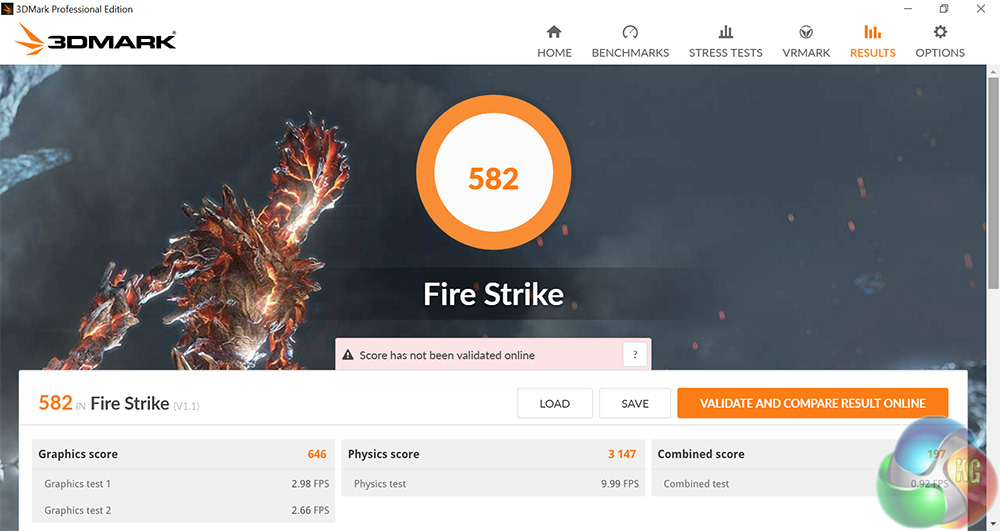Click the Combined test row label
This screenshot has height=531, width=1000.
point(696,484)
